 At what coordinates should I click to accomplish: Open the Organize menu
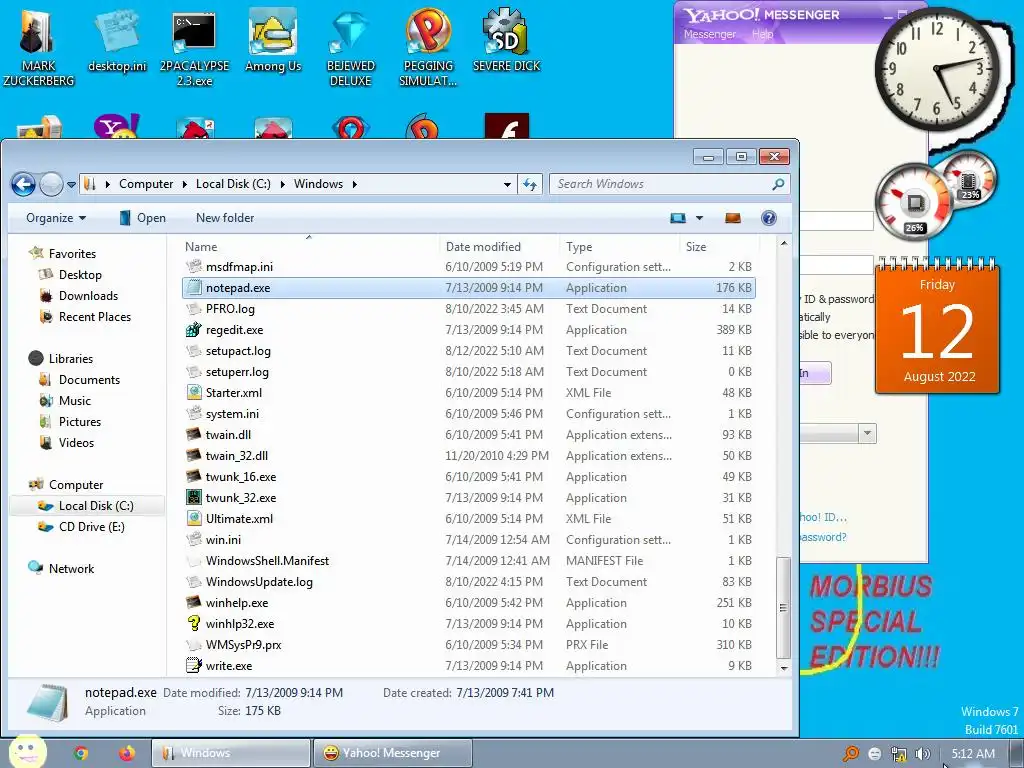click(x=56, y=218)
